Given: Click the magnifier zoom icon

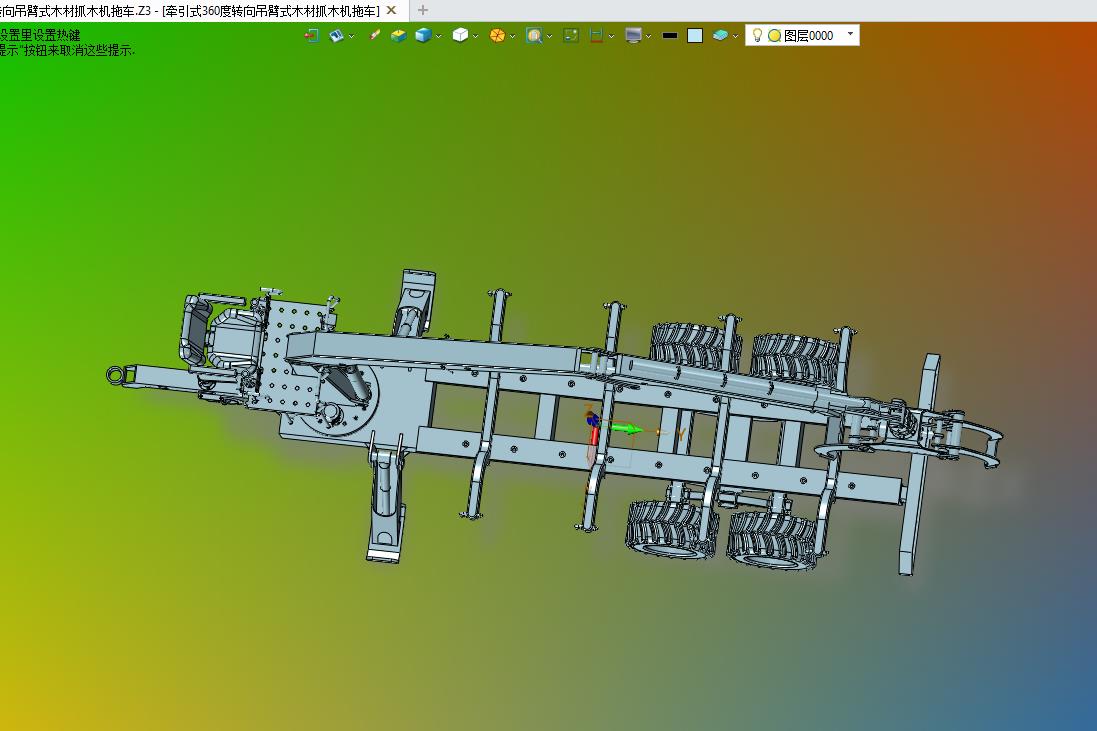Looking at the screenshot, I should [x=534, y=35].
